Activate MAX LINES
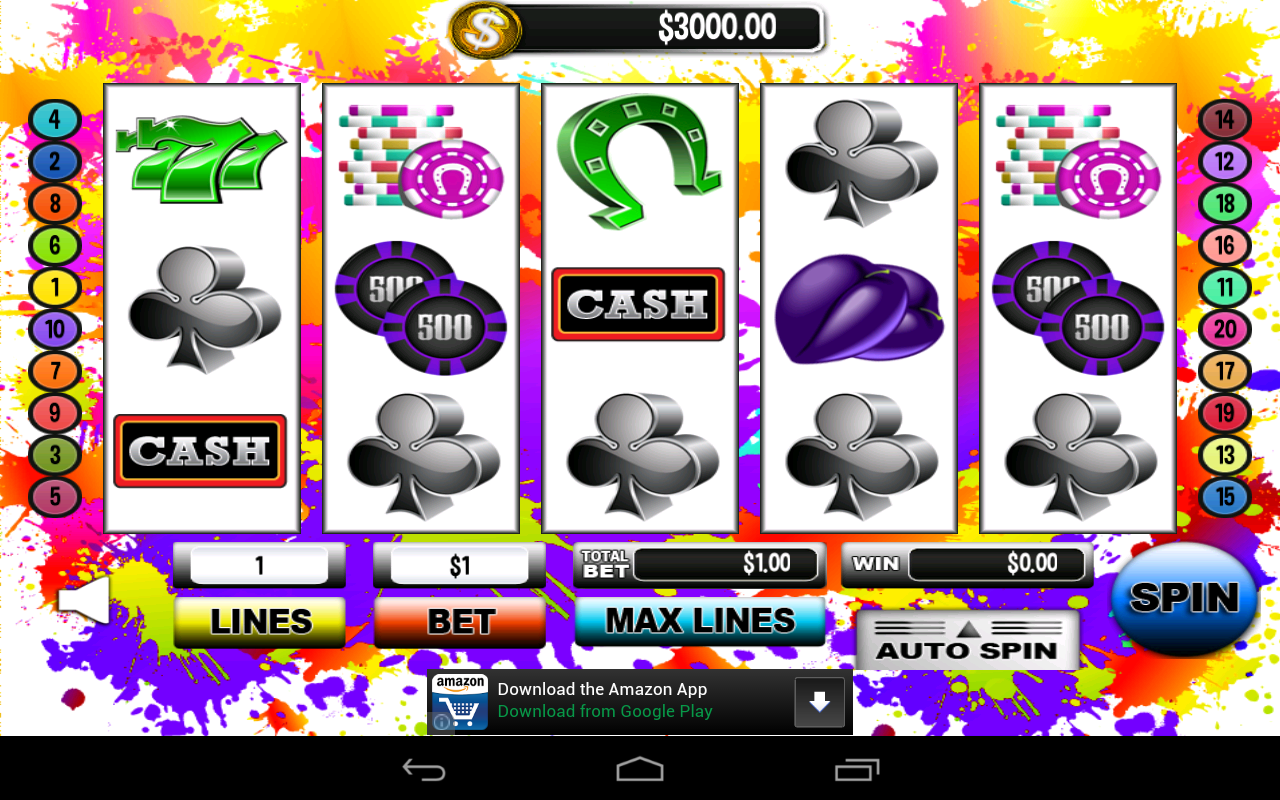 pyautogui.click(x=700, y=621)
